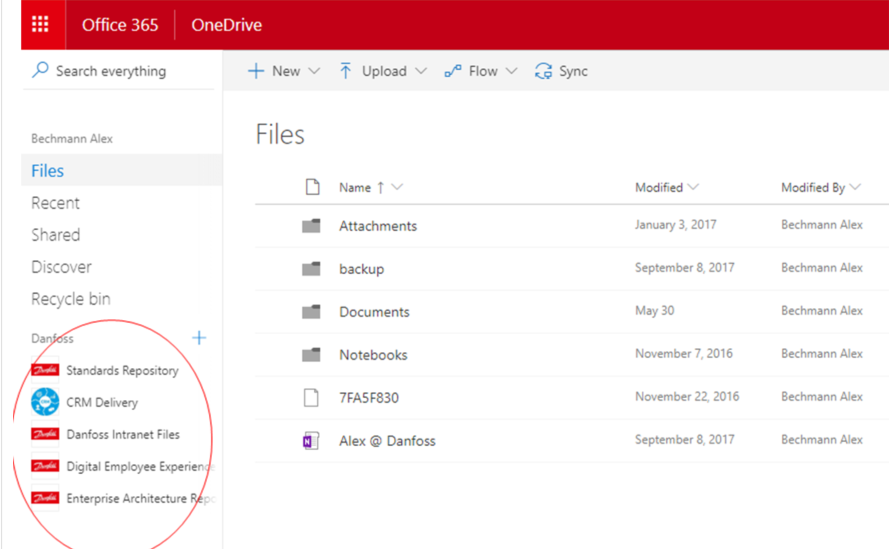Open the Name column dropdown chevron
The height and width of the screenshot is (554, 889).
pyautogui.click(x=397, y=187)
